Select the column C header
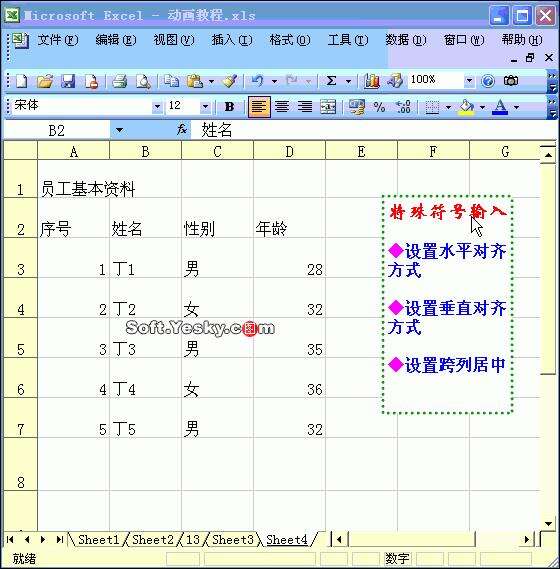Screen dimensions: 560x569 click(217, 151)
